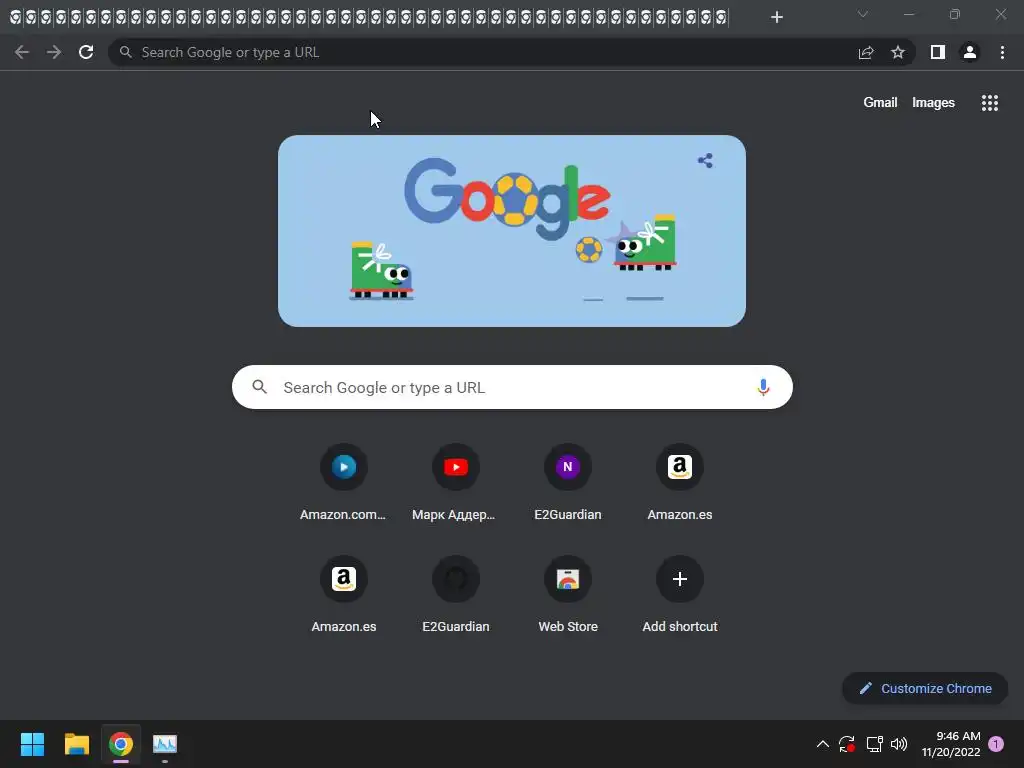Share this page from the address bar
The height and width of the screenshot is (768, 1024).
[866, 52]
